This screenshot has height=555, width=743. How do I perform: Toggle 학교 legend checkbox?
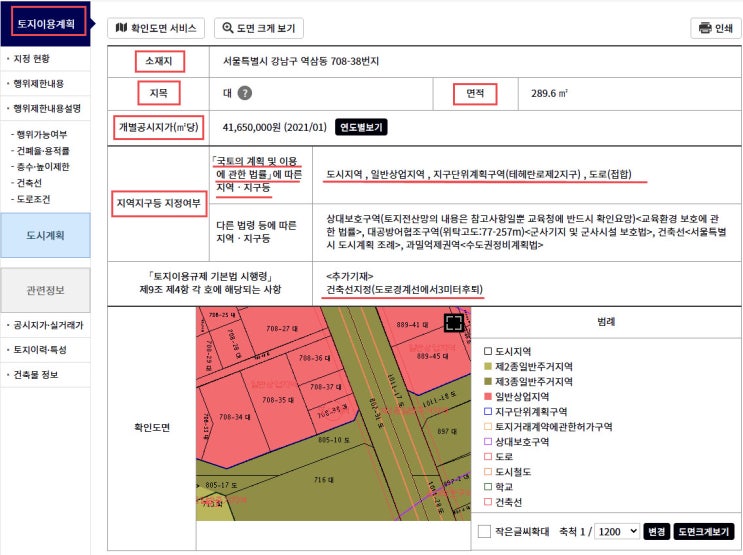coord(488,487)
